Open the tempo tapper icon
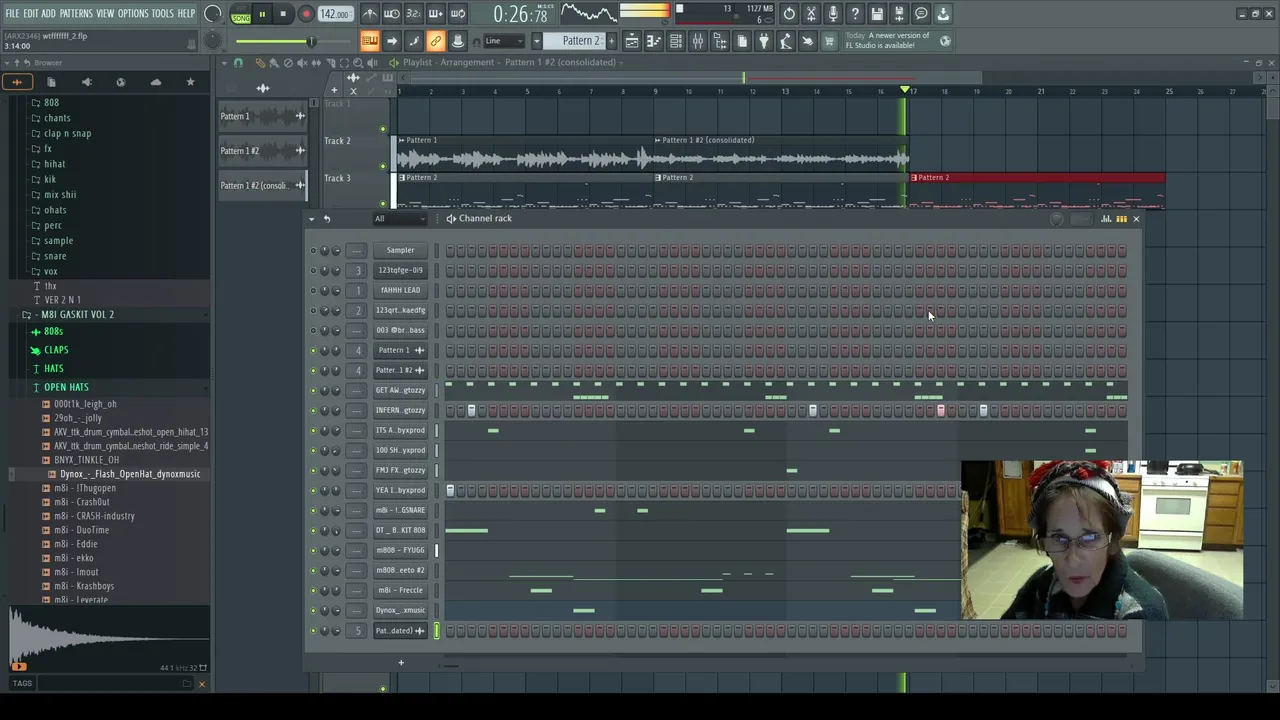The width and height of the screenshot is (1280, 720). click(786, 41)
